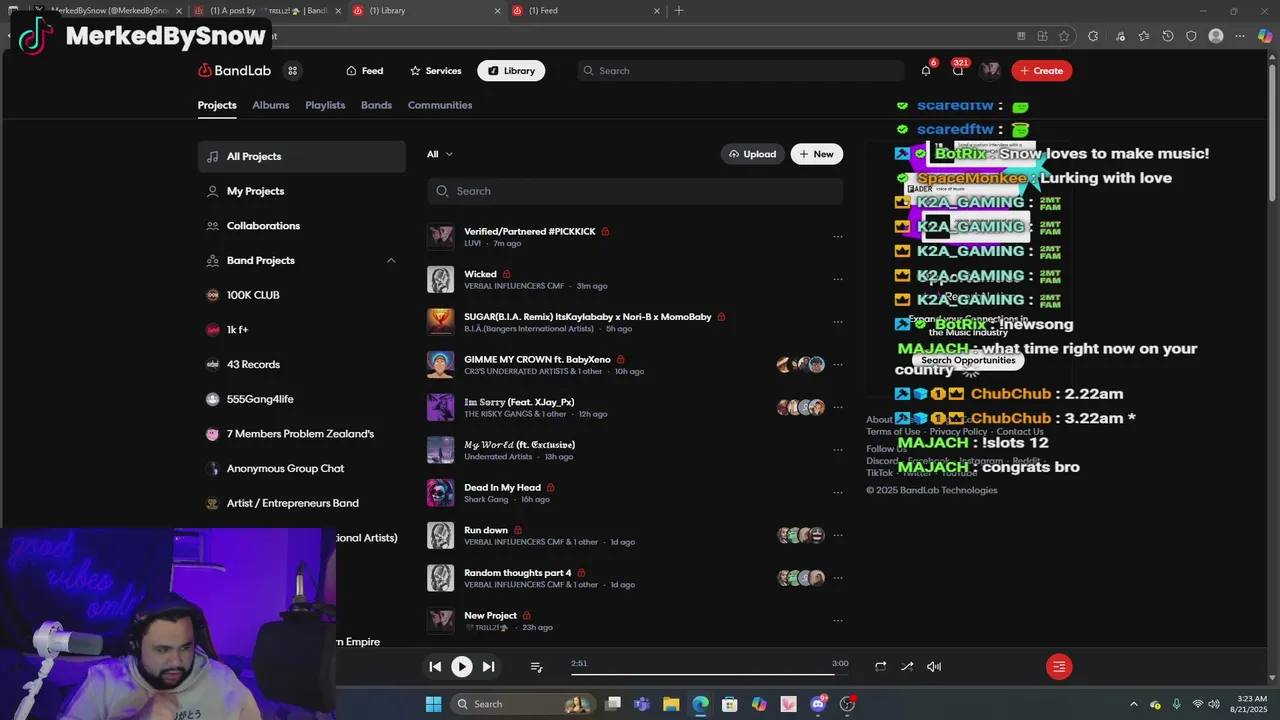Open the All filter dropdown
The height and width of the screenshot is (720, 1280).
pos(440,154)
